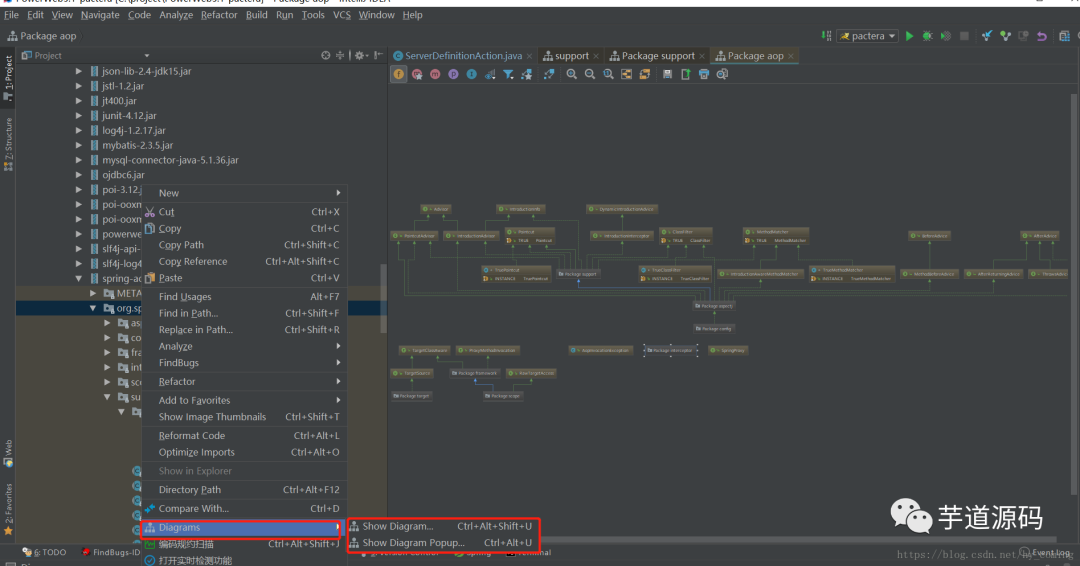
Task: Toggle Constructors visibility in diagram toolbar
Action: [417, 74]
